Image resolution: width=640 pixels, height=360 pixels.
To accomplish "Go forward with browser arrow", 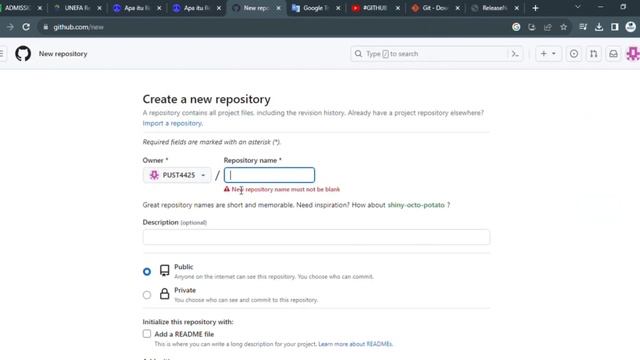I will pyautogui.click(x=10, y=27).
